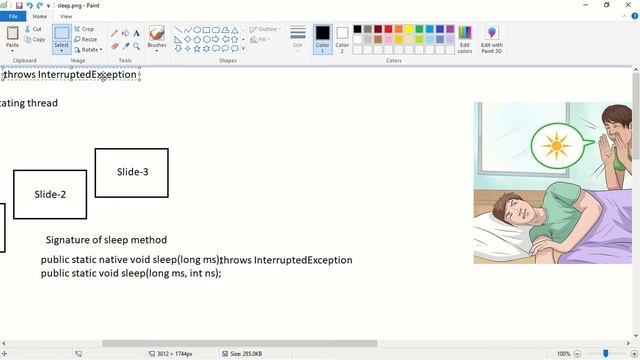Open Customize Quick Access Toolbar dropdown

(x=49, y=6)
